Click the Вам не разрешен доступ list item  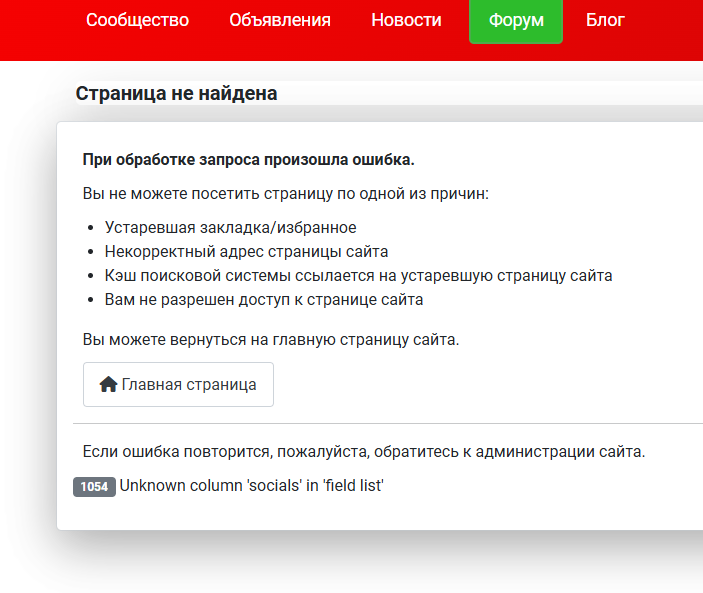[x=264, y=299]
